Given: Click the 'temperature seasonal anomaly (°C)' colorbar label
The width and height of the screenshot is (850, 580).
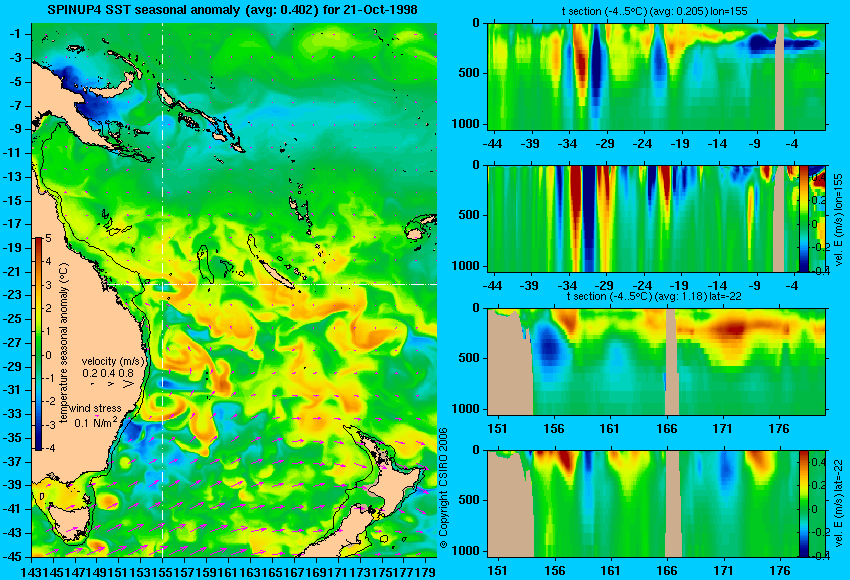Looking at the screenshot, I should click(64, 343).
